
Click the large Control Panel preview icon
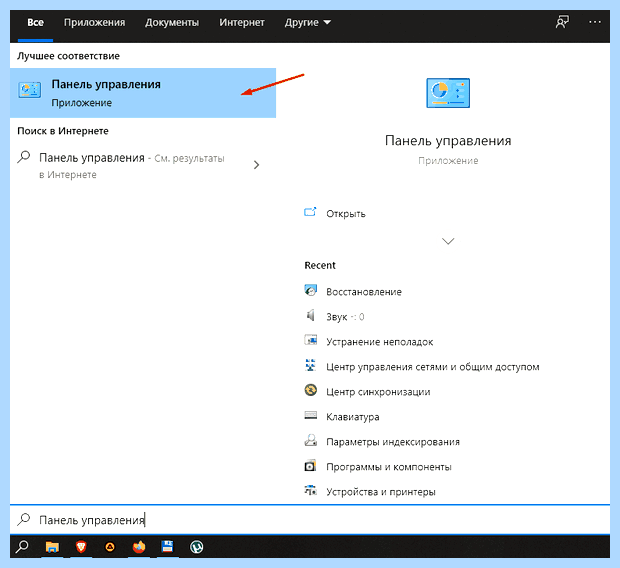coord(448,93)
